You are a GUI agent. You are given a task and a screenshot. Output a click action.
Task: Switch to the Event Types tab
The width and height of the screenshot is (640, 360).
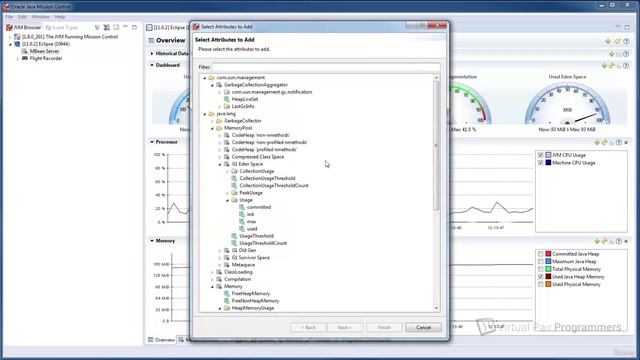point(62,28)
